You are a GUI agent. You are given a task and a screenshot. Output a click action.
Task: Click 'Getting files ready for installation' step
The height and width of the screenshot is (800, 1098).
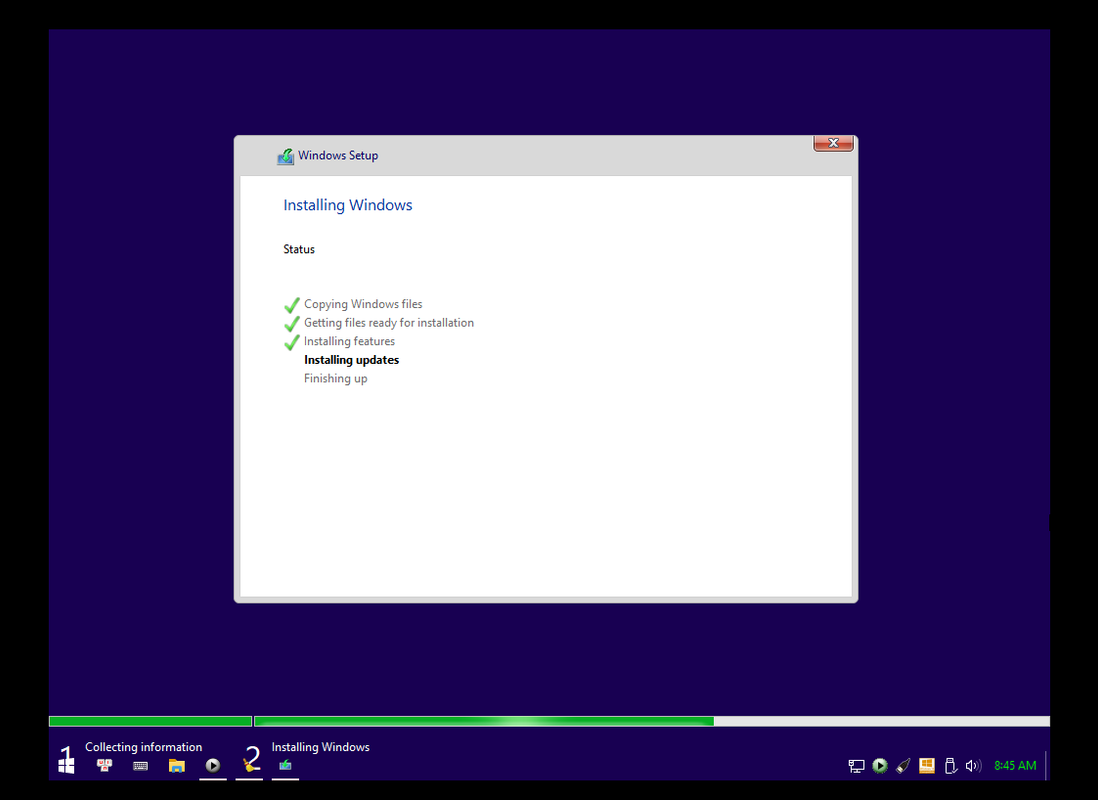[x=389, y=323]
